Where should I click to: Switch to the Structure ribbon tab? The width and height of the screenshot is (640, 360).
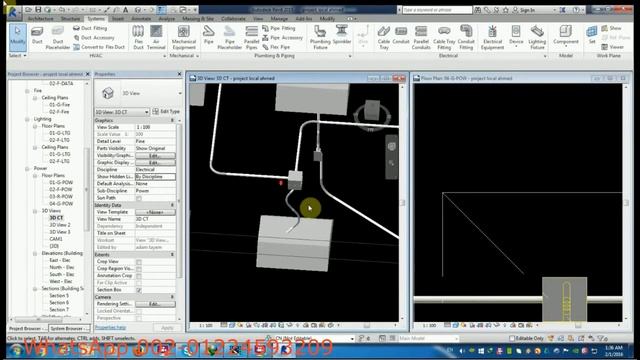click(70, 19)
